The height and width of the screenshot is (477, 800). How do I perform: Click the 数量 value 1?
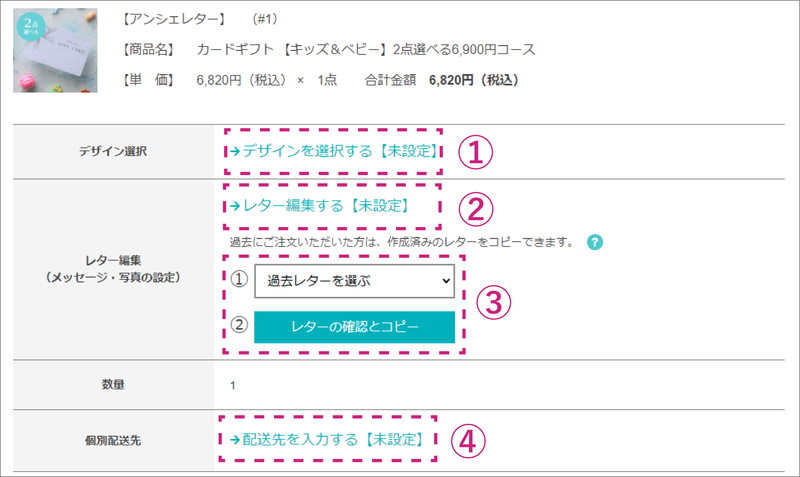(233, 385)
